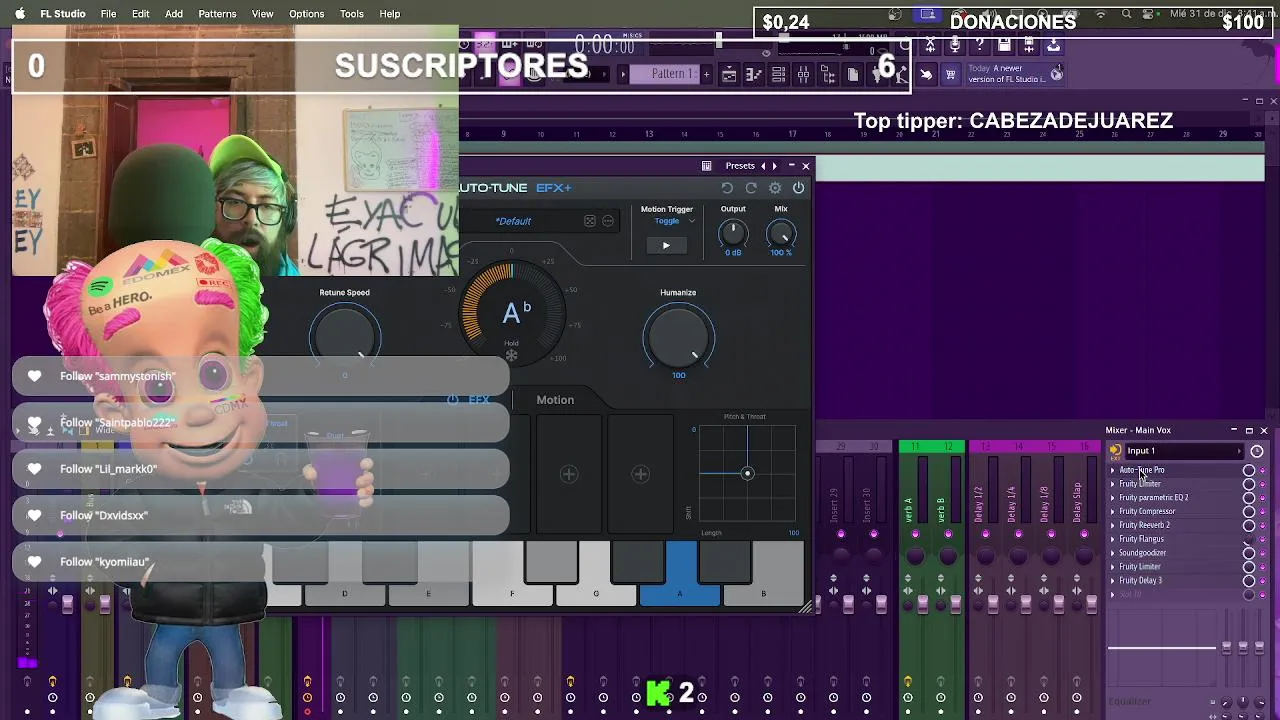Adjust Fruity parametric EQ 2 mix knob
1280x720 pixels.
(x=1249, y=498)
